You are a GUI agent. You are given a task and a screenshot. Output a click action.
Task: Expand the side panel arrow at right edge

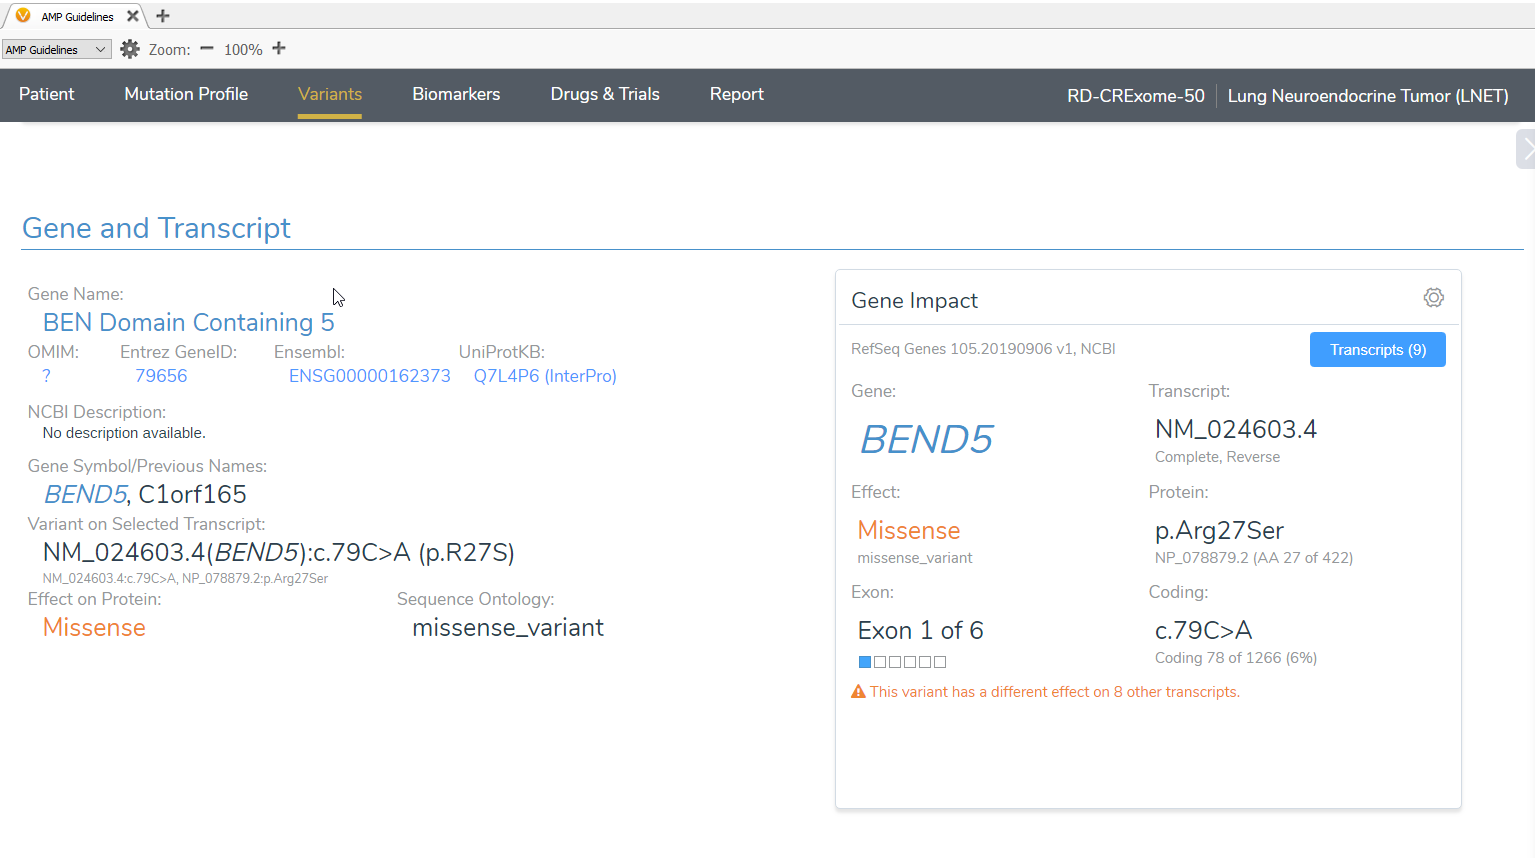tap(1526, 149)
